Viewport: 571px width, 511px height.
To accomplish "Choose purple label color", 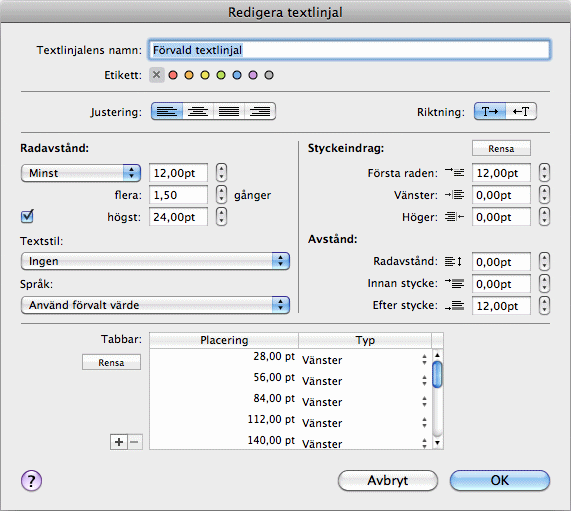I will (253, 75).
